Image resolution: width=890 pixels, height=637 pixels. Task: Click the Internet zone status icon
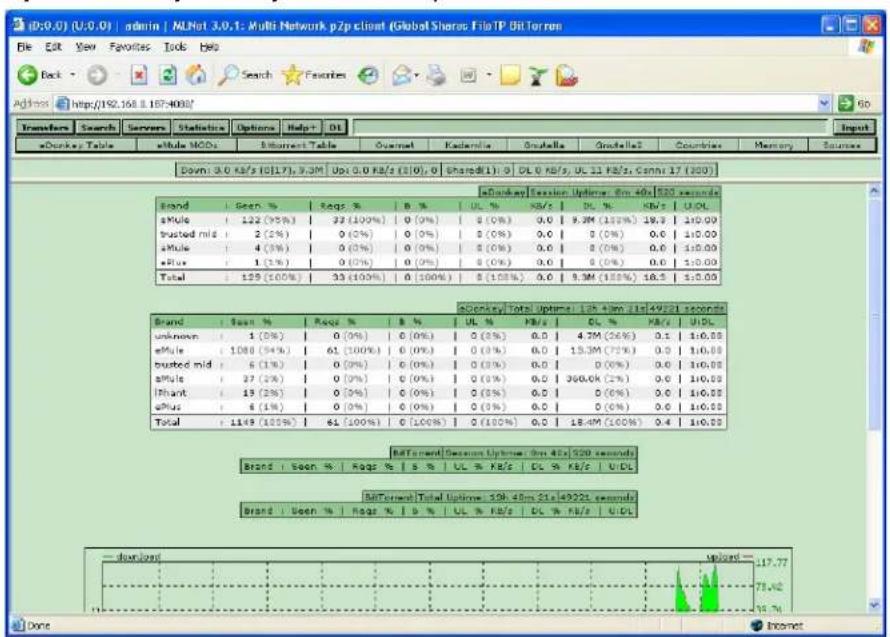(757, 626)
